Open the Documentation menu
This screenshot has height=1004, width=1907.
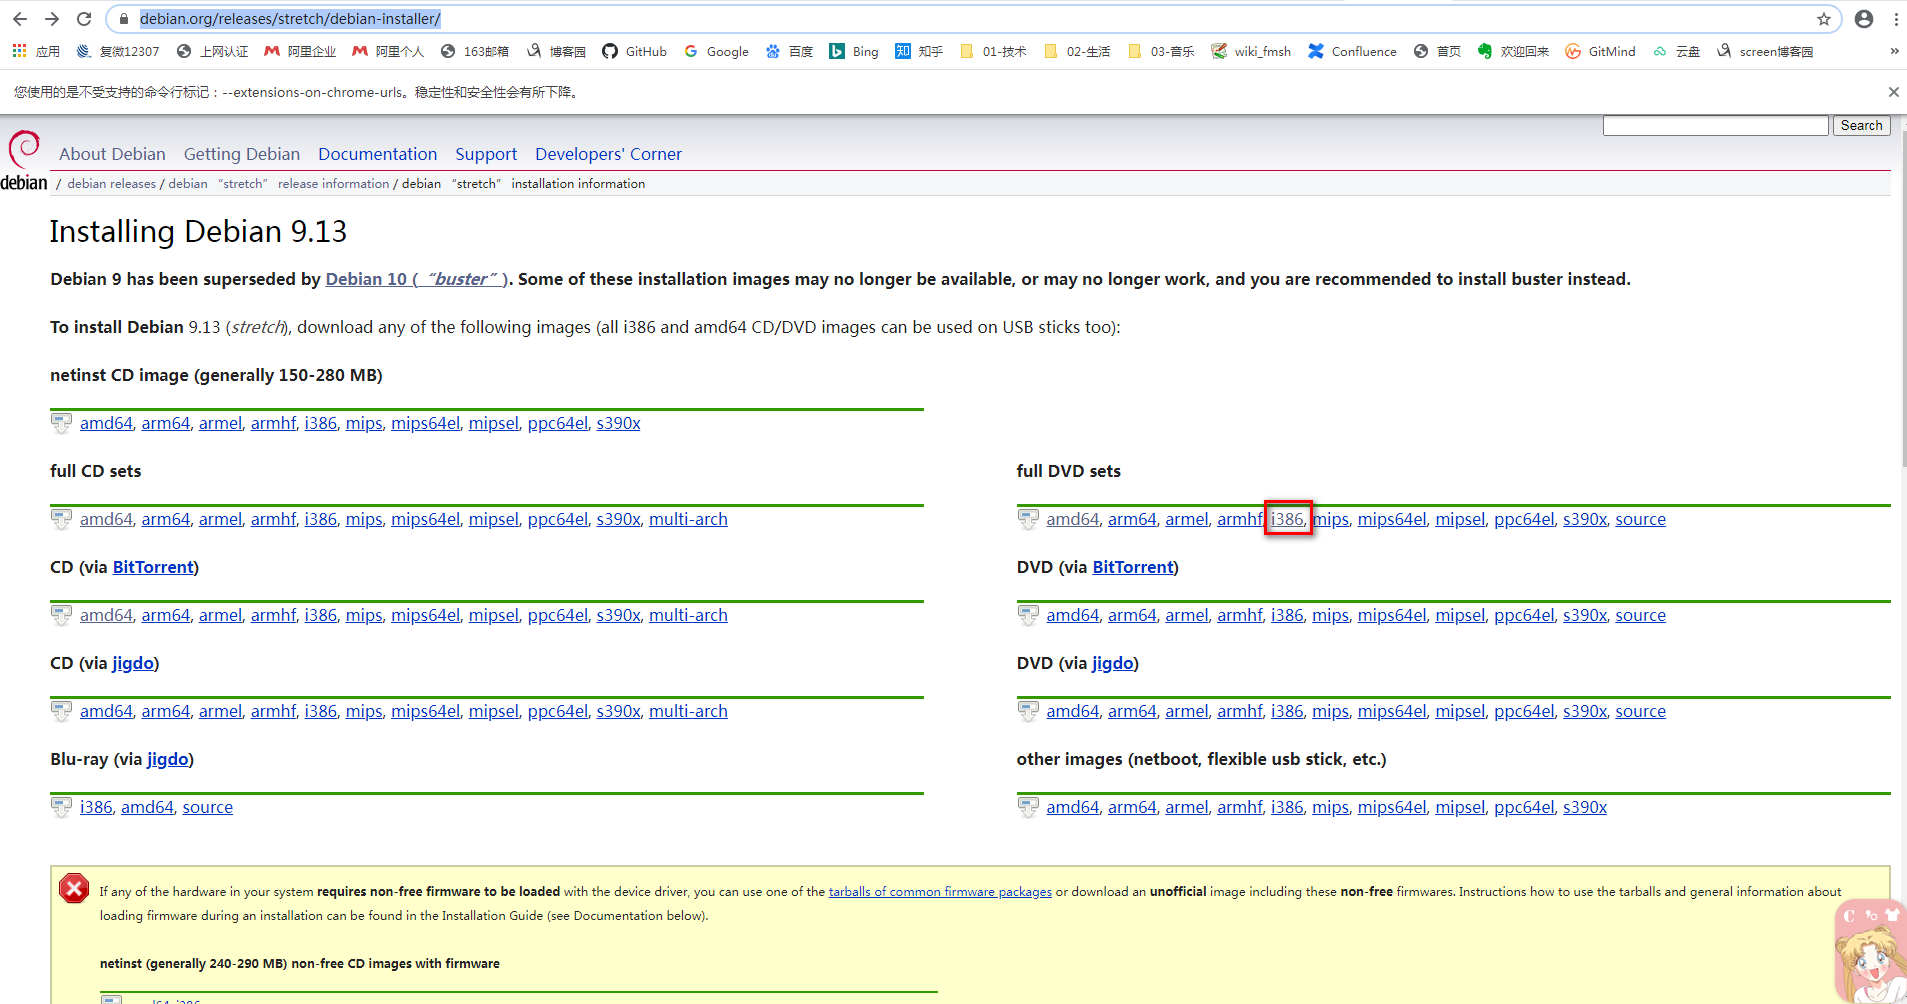[378, 154]
